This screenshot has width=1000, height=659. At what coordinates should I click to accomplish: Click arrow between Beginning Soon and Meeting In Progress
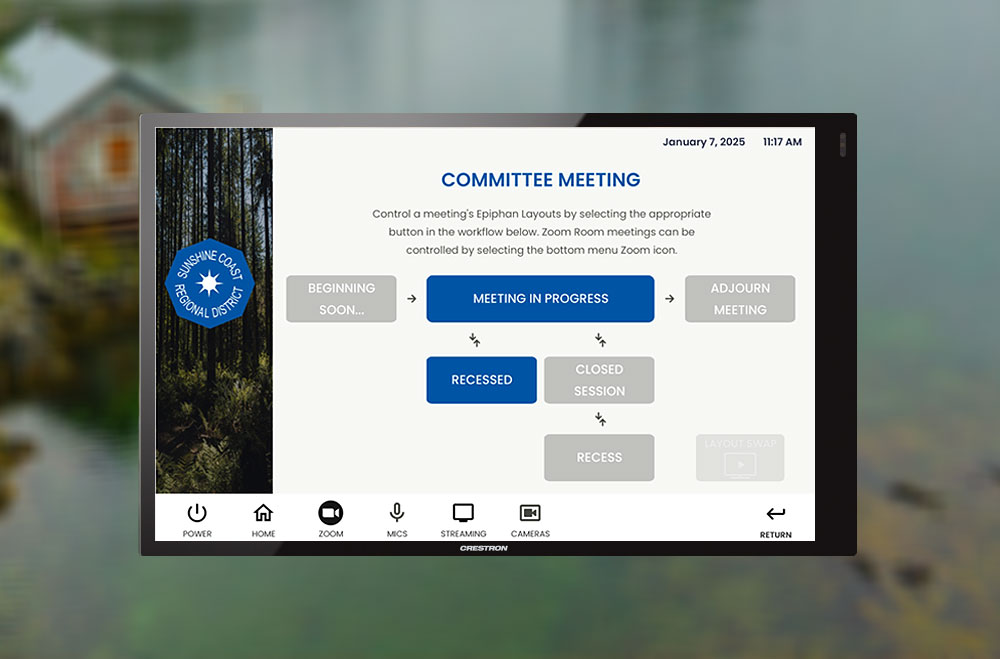point(411,299)
